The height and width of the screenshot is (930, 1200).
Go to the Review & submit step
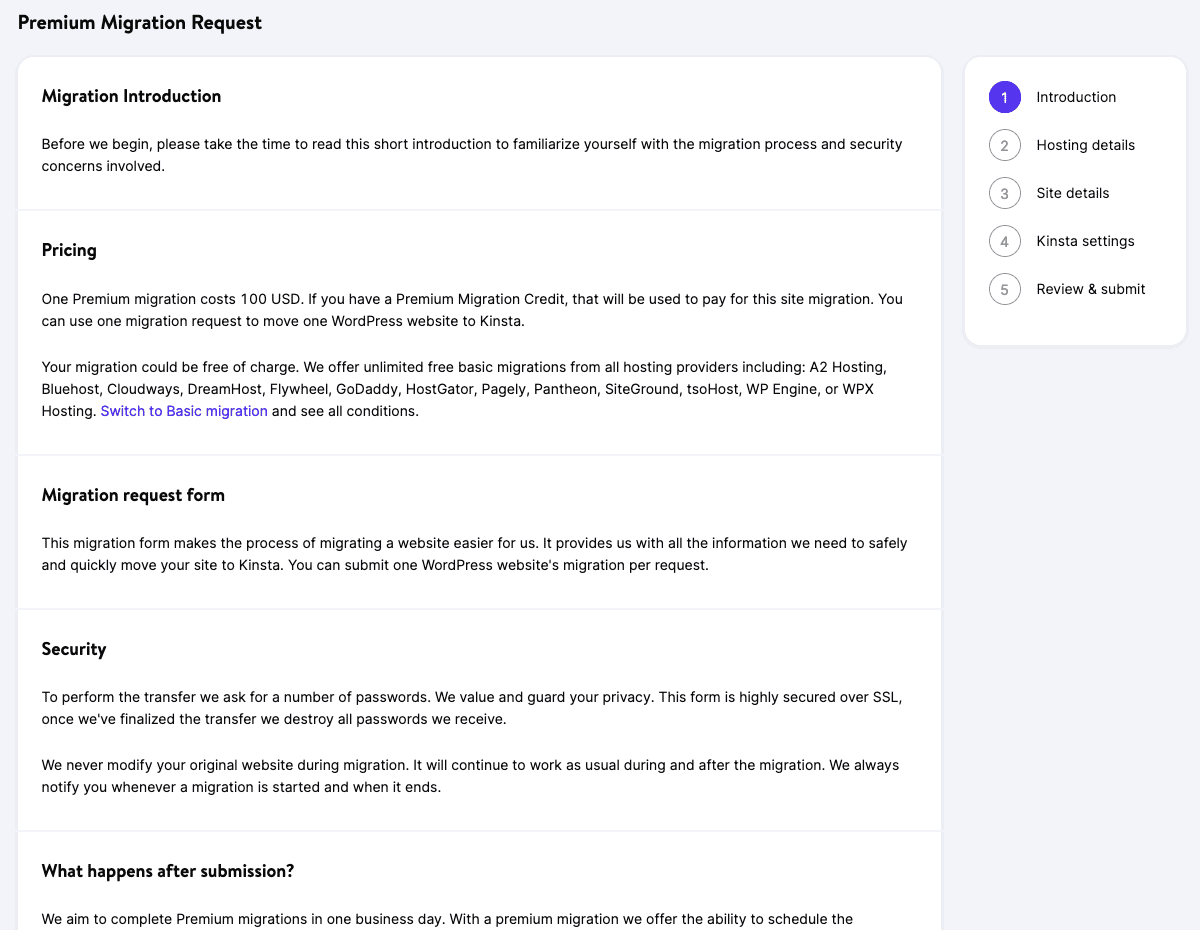(1090, 289)
